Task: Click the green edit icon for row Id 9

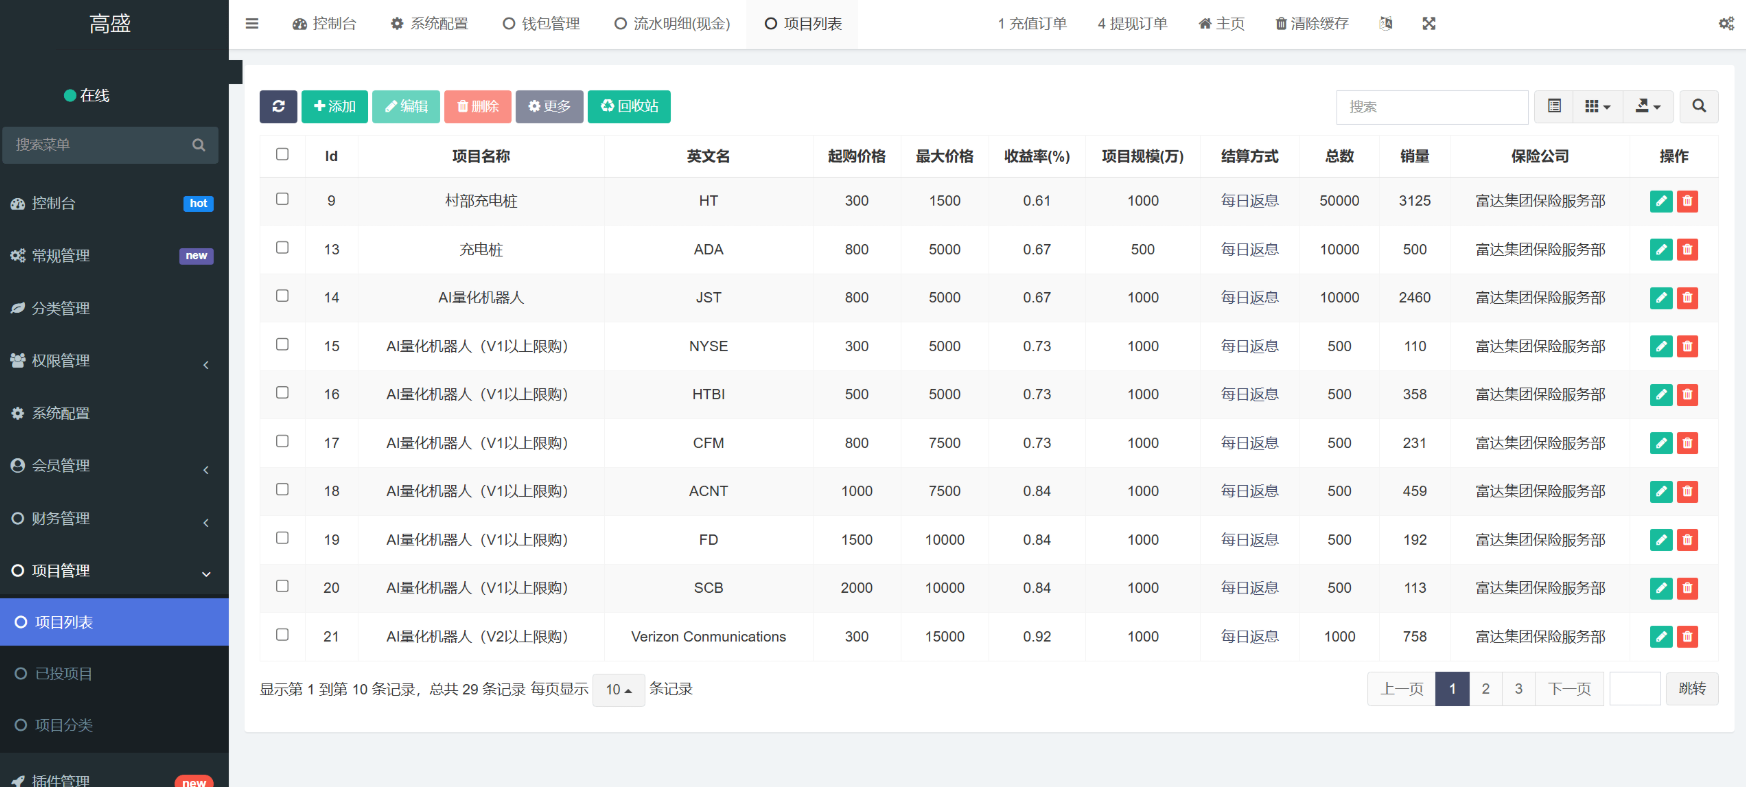Action: click(x=1661, y=201)
